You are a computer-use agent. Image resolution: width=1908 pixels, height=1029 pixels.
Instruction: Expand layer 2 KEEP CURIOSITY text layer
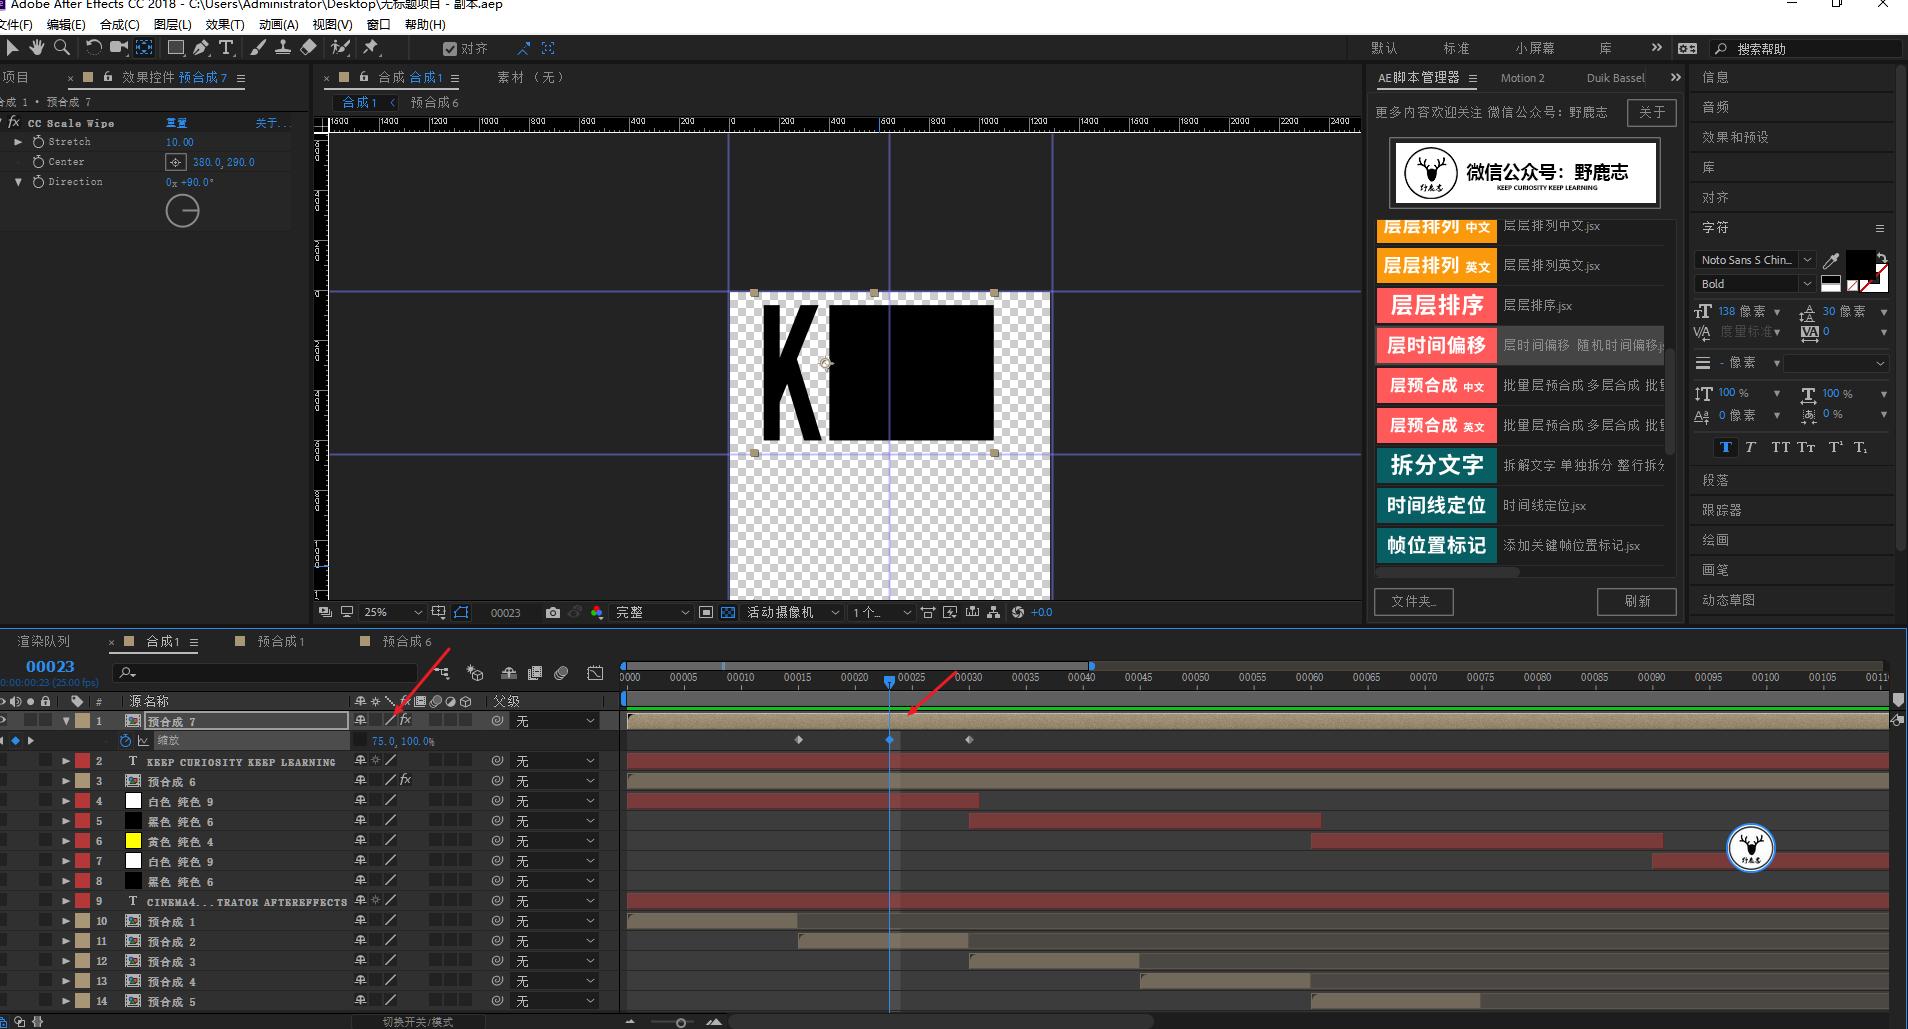pyautogui.click(x=66, y=761)
